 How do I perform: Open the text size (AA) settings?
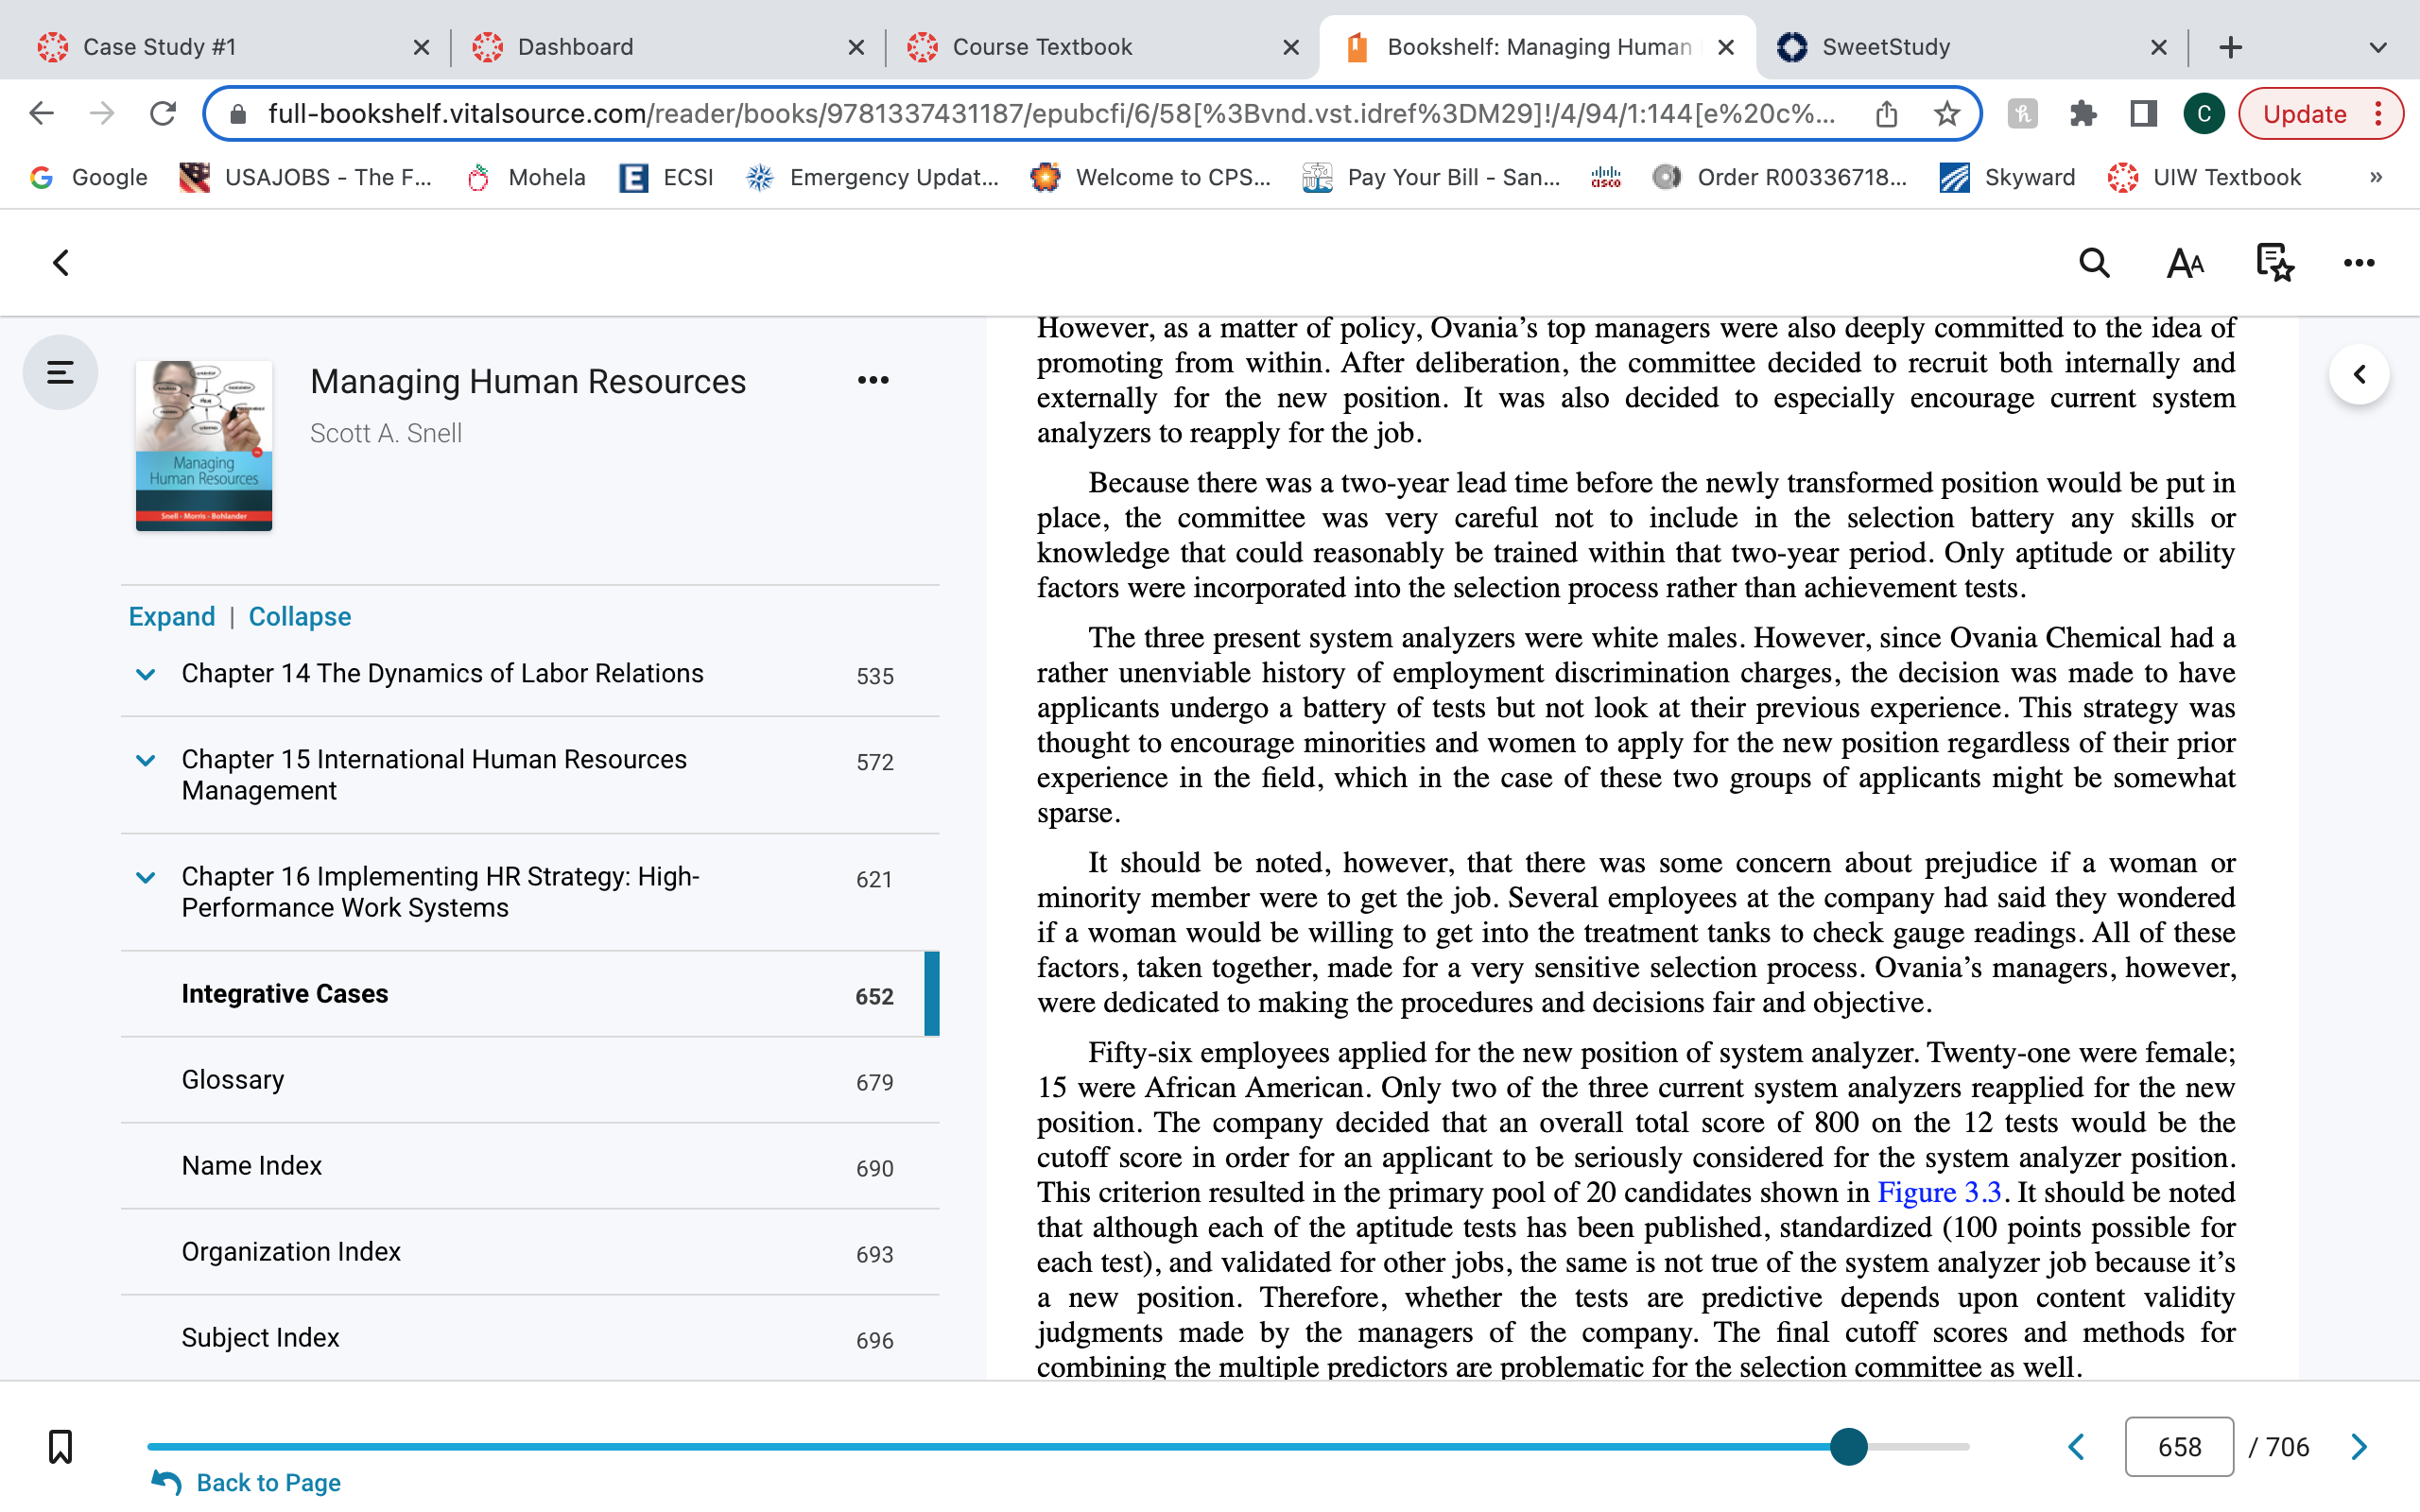click(2185, 263)
